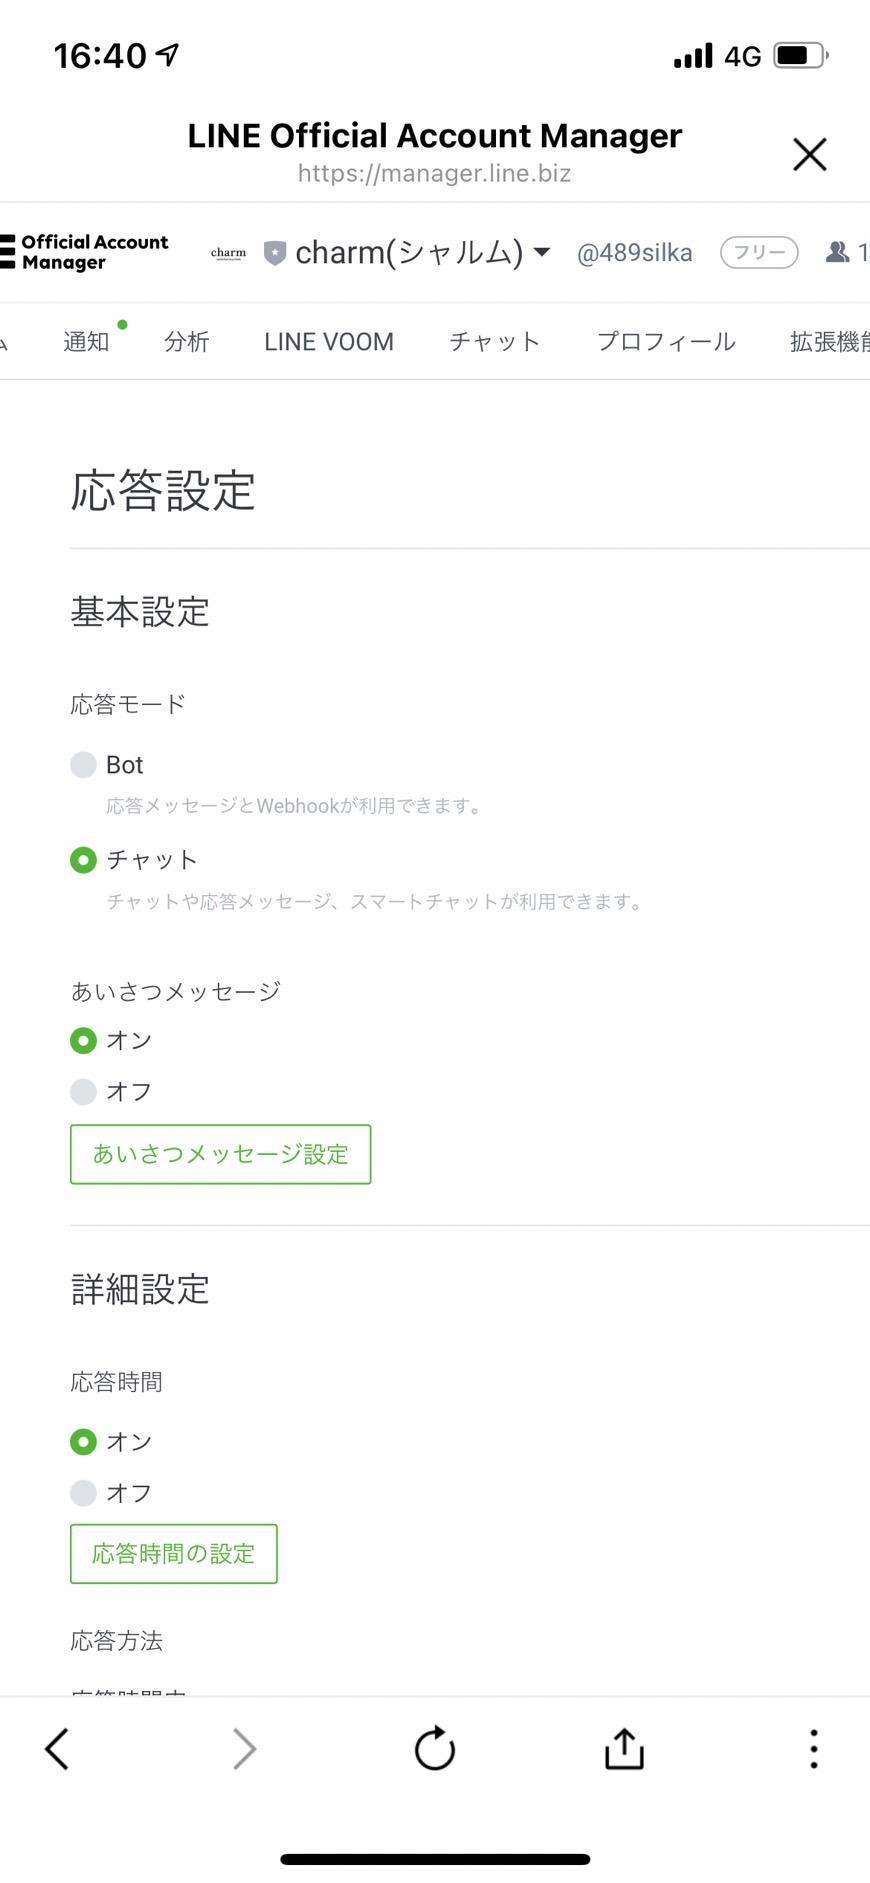The image size is (870, 1883).
Task: Click the friends count person icon
Action: tap(837, 252)
